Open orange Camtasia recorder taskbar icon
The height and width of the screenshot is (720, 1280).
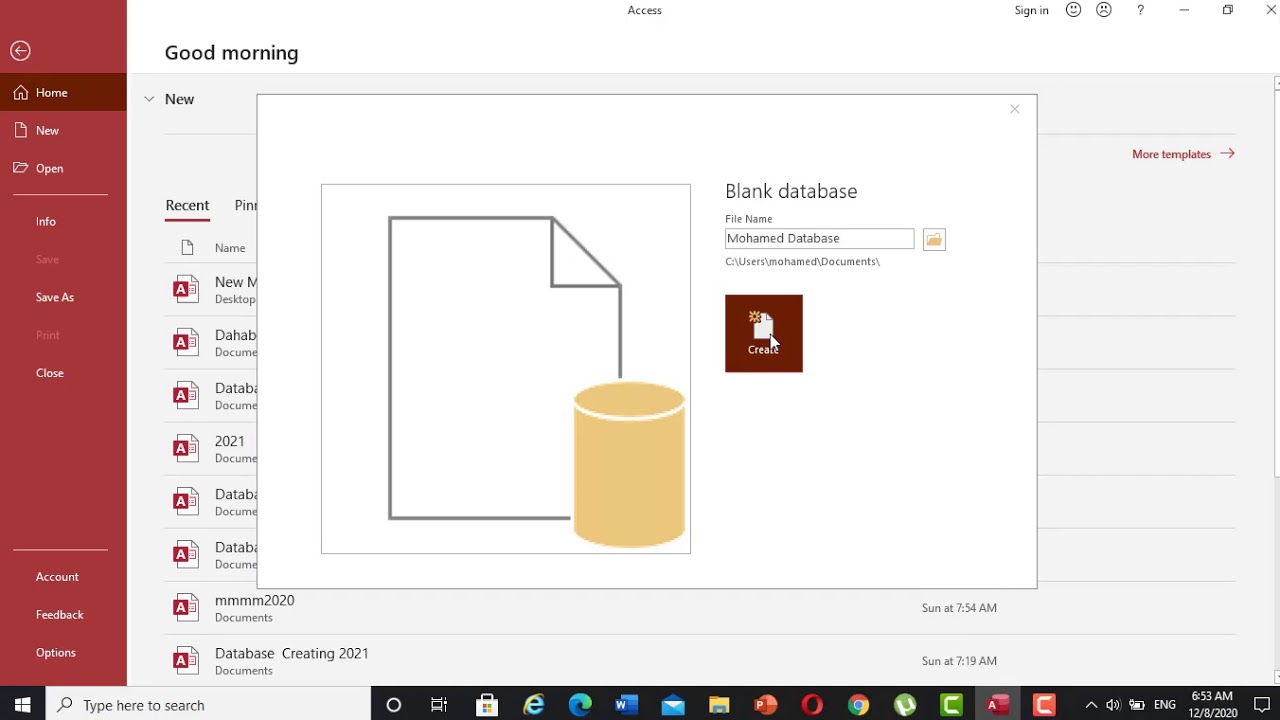pyautogui.click(x=1044, y=705)
